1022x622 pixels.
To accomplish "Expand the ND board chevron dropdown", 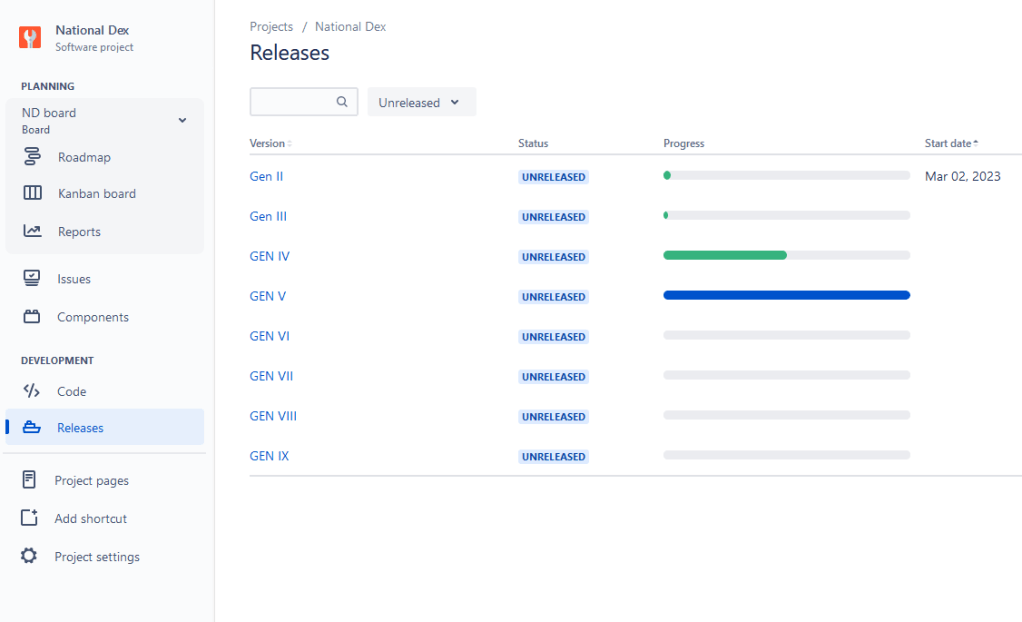I will point(182,121).
